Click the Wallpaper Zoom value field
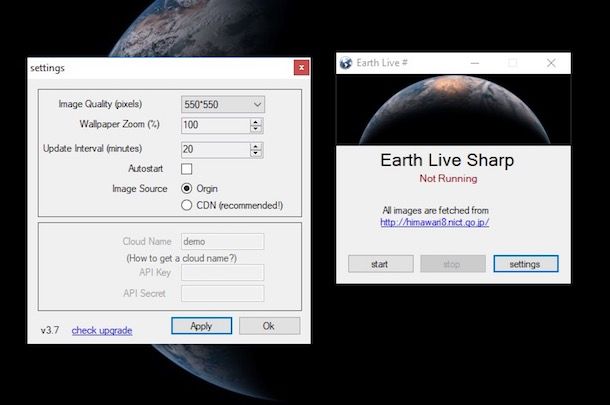Screen dimensions: 610x405 (x=216, y=125)
